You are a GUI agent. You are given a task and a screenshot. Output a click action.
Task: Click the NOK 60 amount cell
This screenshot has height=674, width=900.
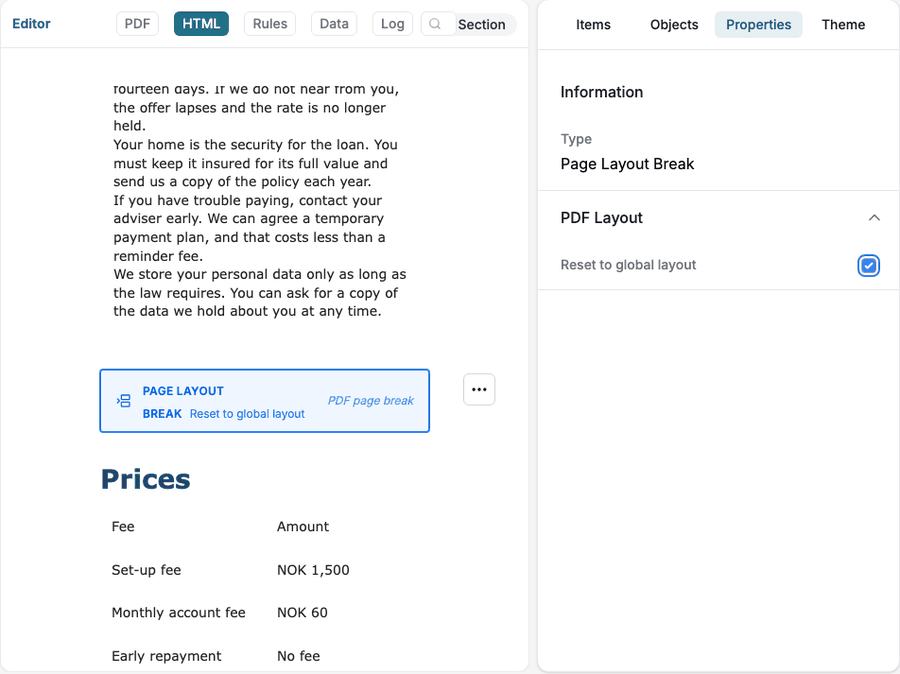[x=302, y=613]
